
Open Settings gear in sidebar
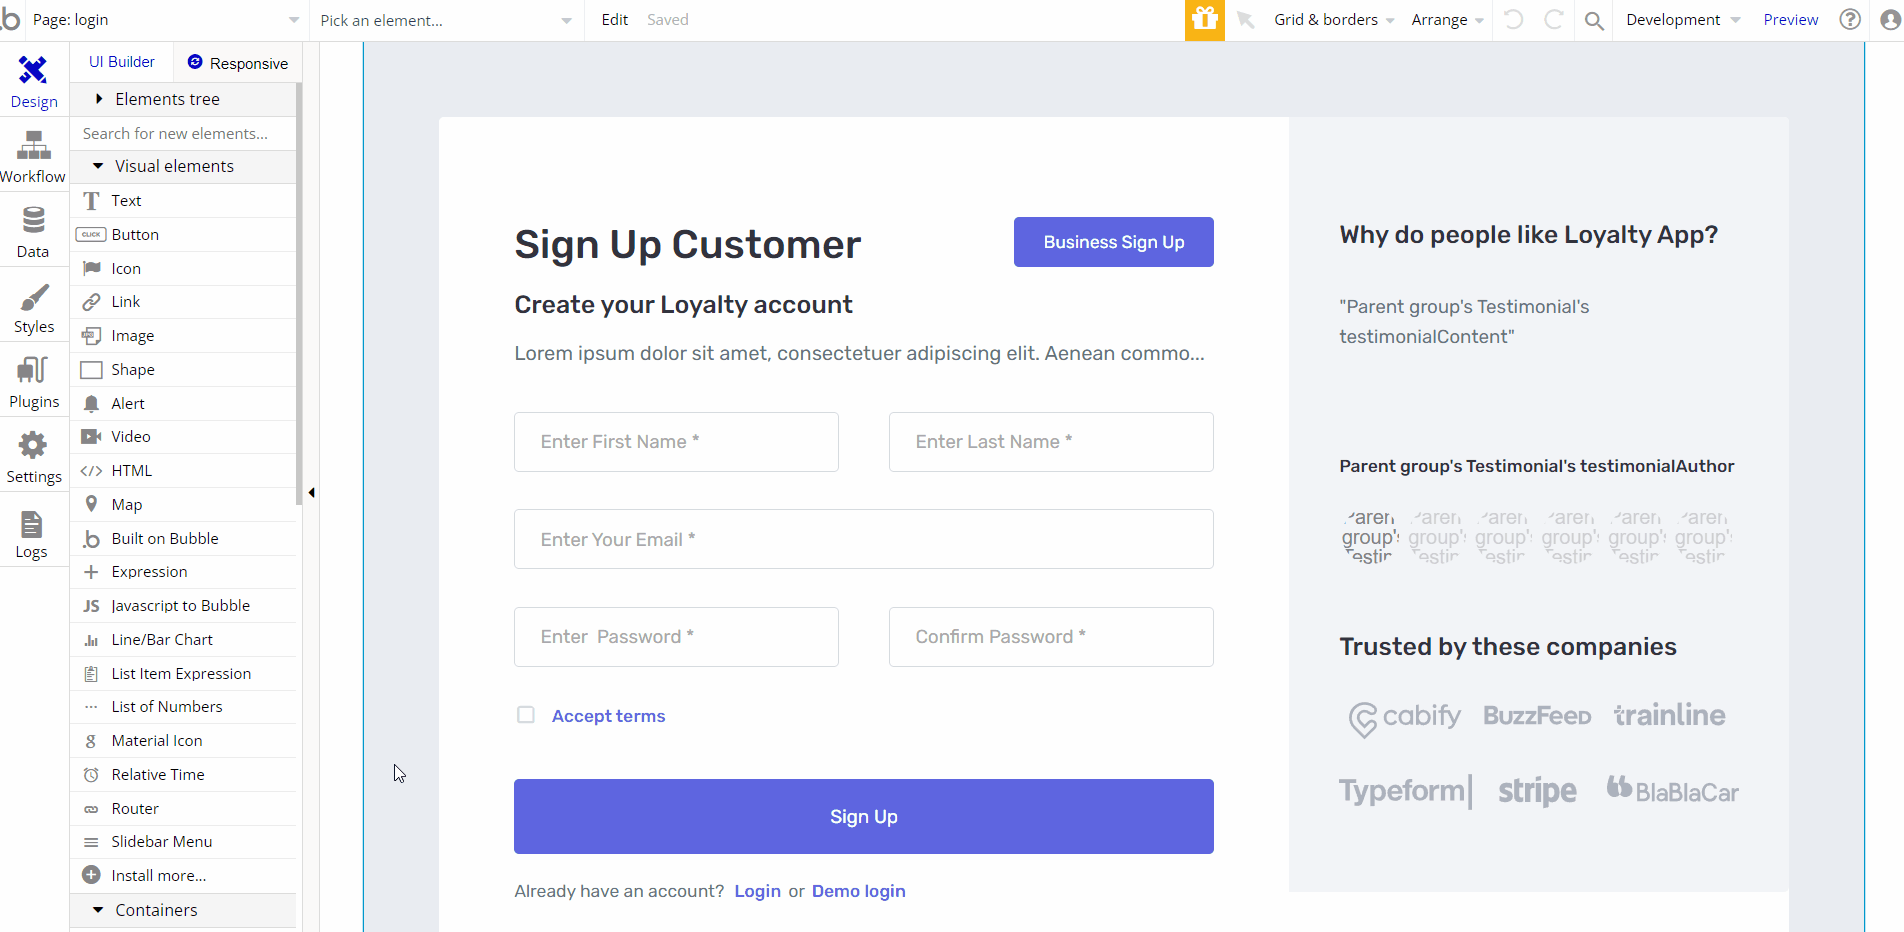click(x=33, y=446)
